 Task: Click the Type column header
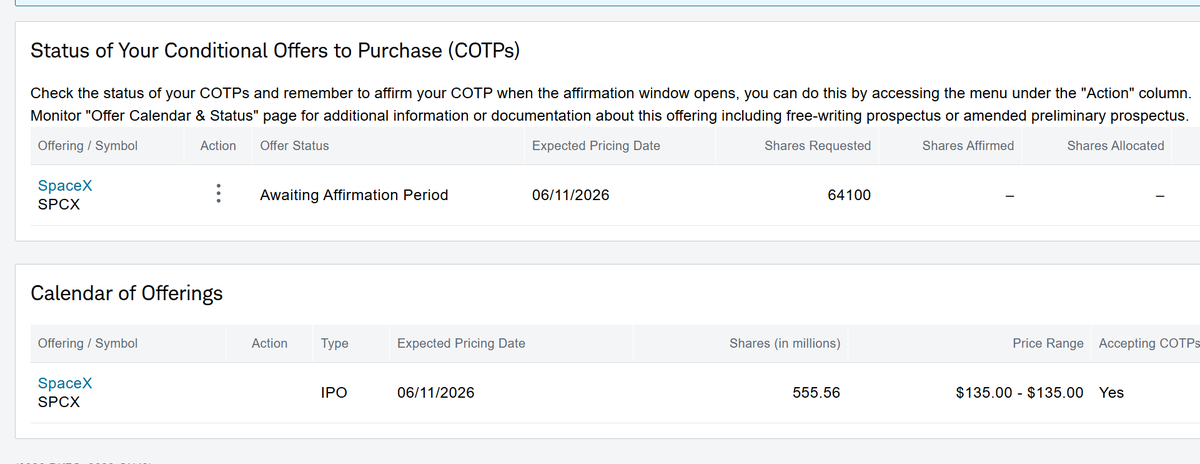334,343
